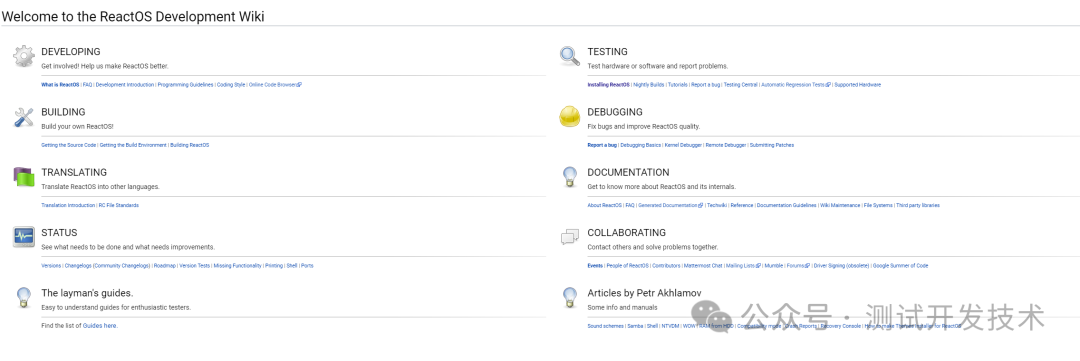This screenshot has width=1080, height=361.
Task: Open the Wiki Maintenance link
Action: pyautogui.click(x=840, y=205)
